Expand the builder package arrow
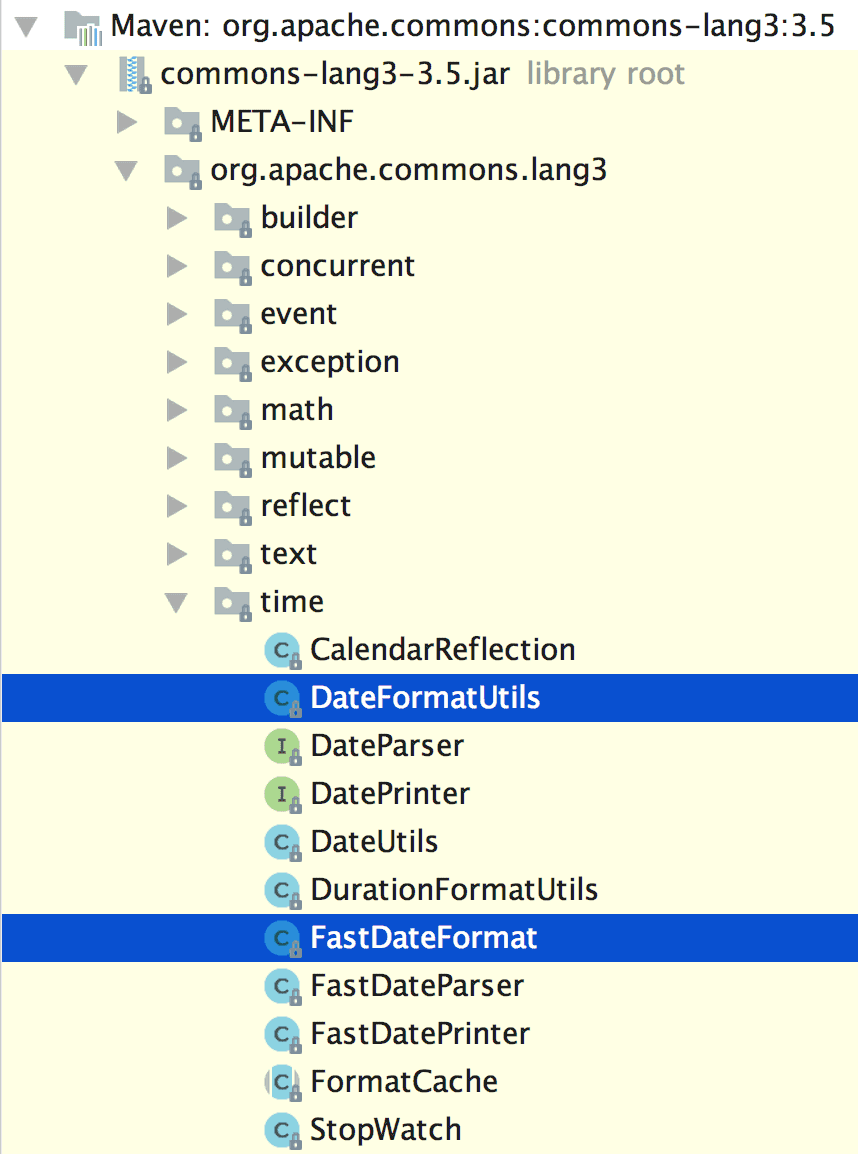 click(x=177, y=218)
